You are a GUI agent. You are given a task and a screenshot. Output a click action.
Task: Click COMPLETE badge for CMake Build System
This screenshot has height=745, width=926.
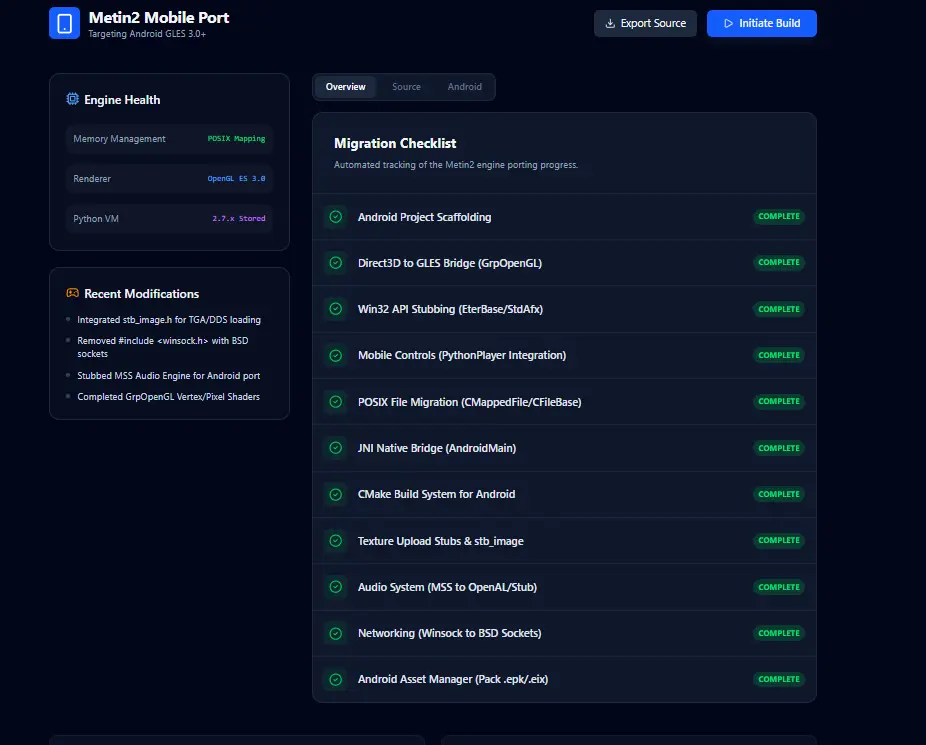779,494
